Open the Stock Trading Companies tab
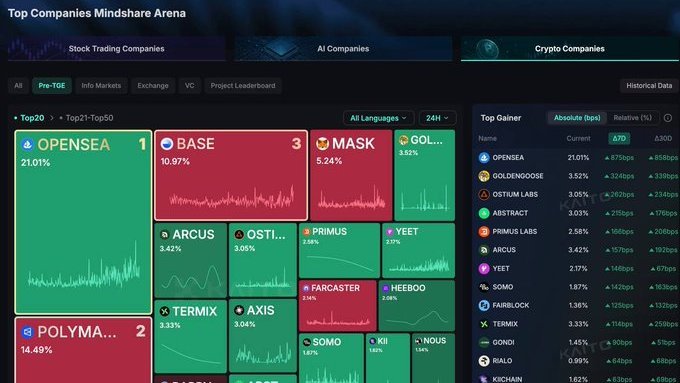Viewport: 680px width, 383px height. click(x=116, y=49)
